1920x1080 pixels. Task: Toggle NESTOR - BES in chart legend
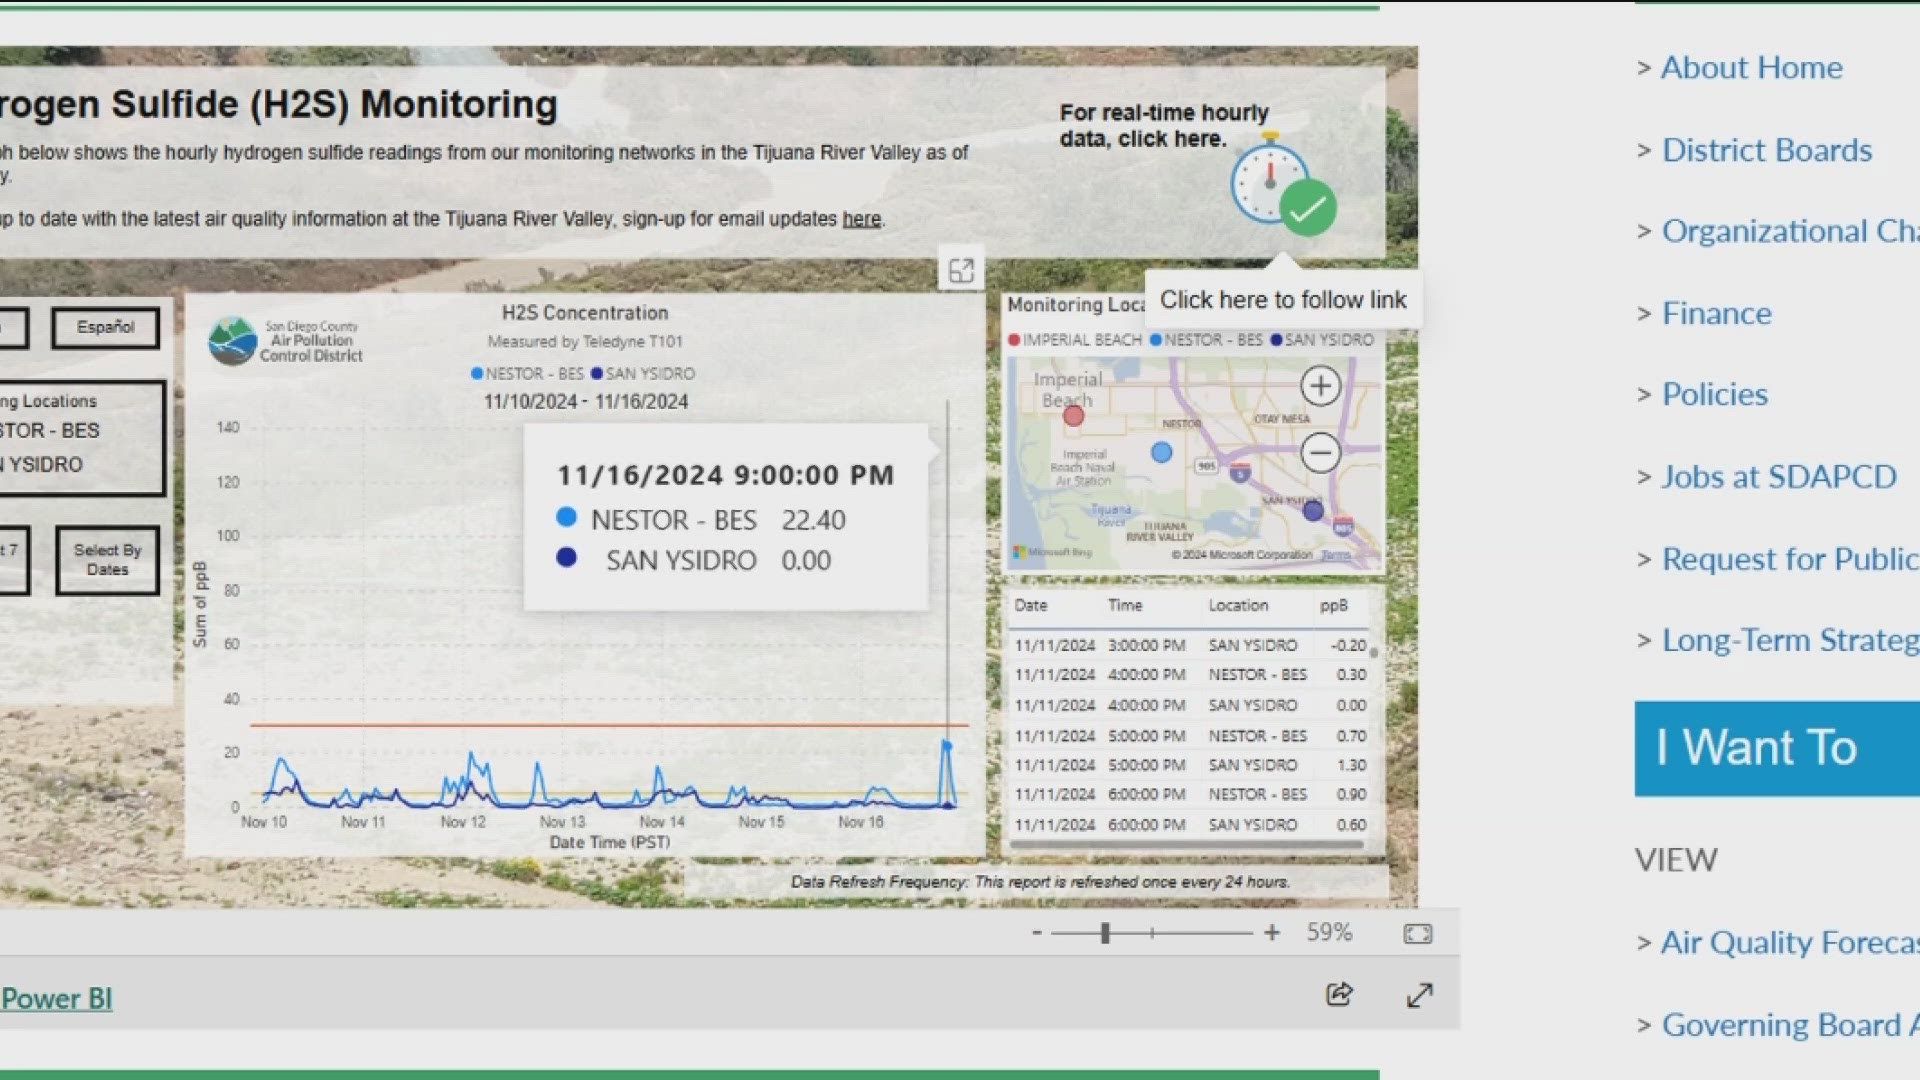[527, 374]
